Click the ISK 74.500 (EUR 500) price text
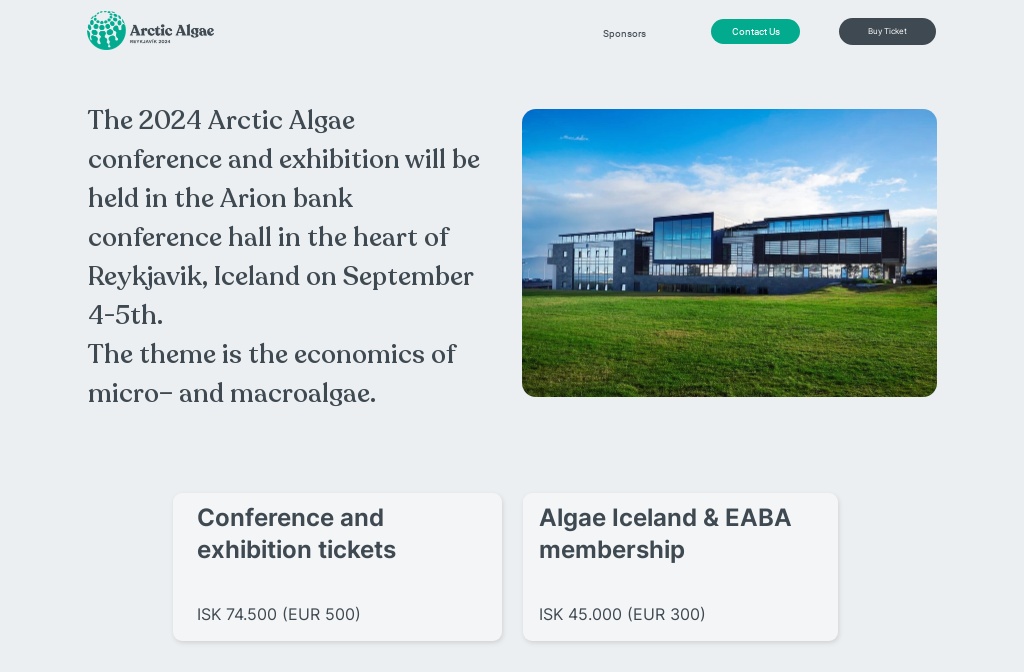The height and width of the screenshot is (672, 1024). point(279,614)
